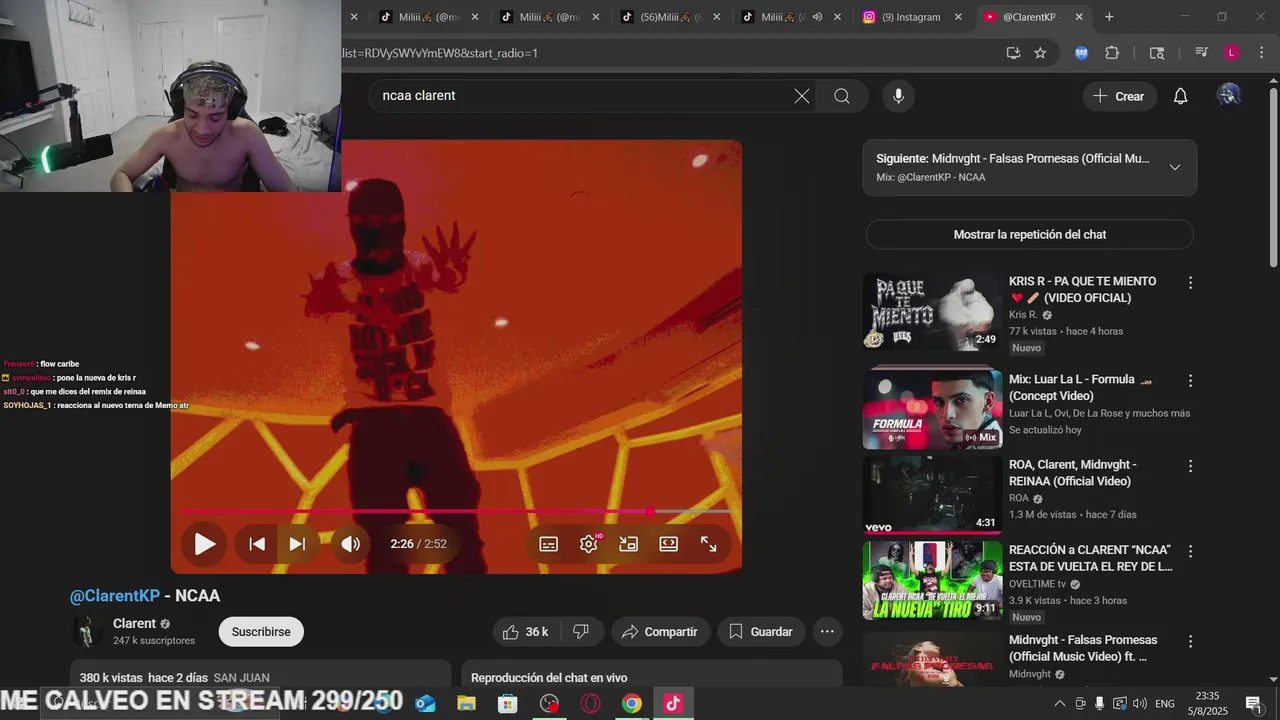The width and height of the screenshot is (1280, 720).
Task: Open YouTube notifications bell
Action: pyautogui.click(x=1180, y=96)
